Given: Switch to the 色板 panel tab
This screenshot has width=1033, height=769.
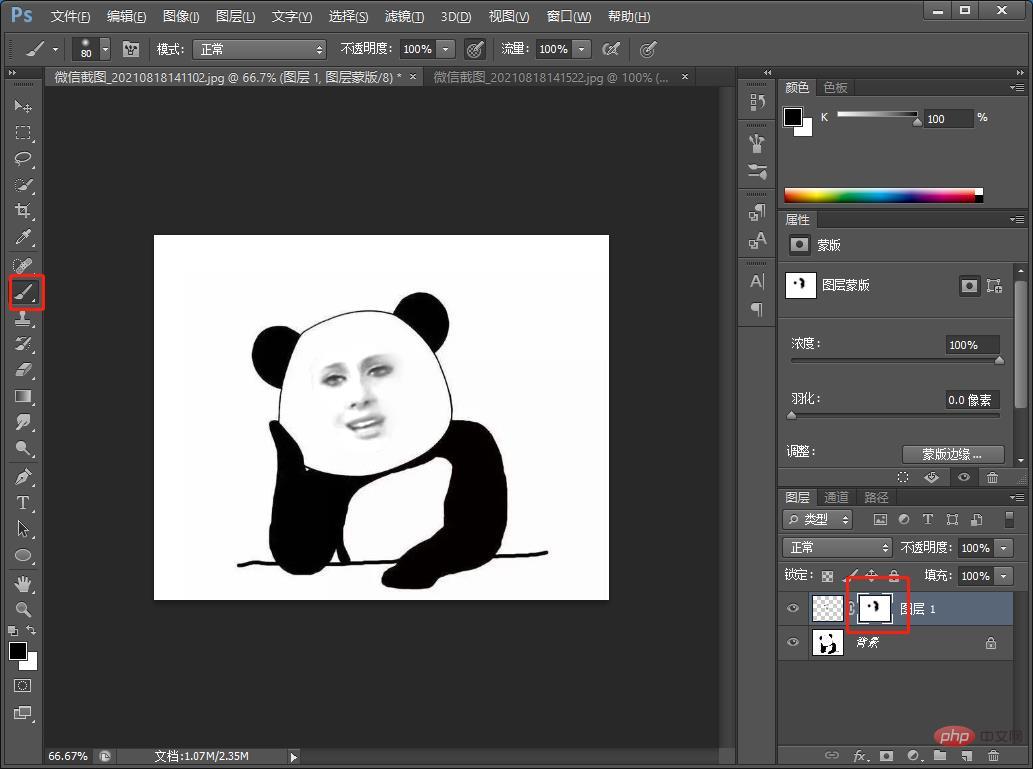Looking at the screenshot, I should [x=835, y=88].
